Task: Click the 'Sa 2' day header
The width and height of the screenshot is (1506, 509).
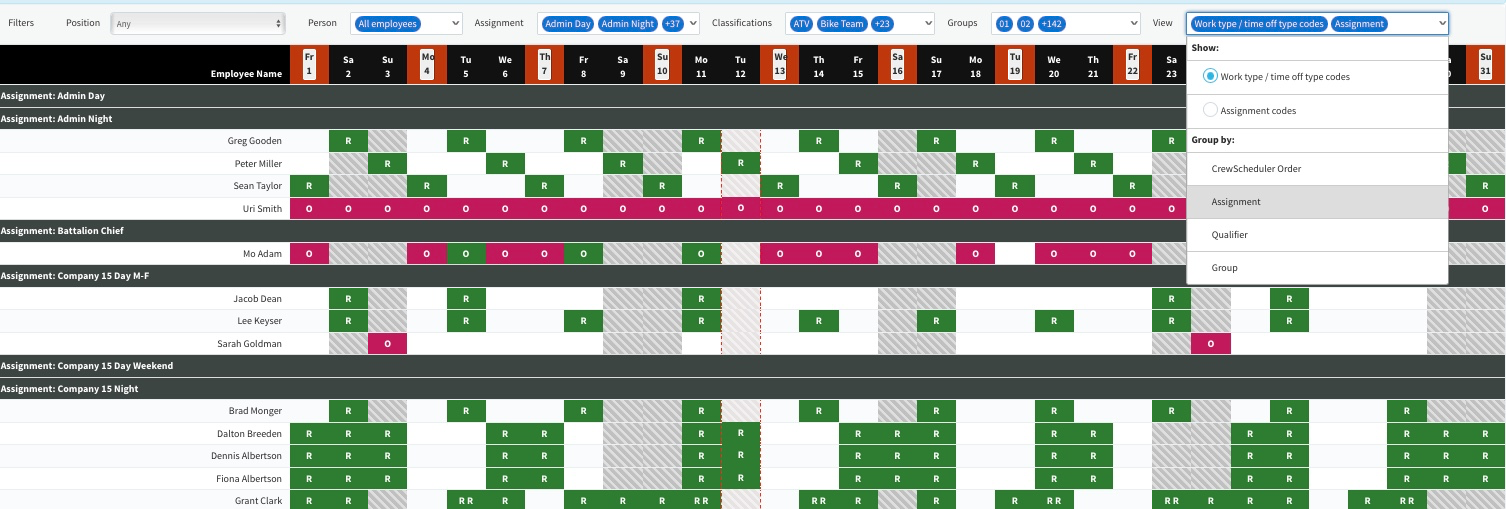Action: click(x=348, y=65)
